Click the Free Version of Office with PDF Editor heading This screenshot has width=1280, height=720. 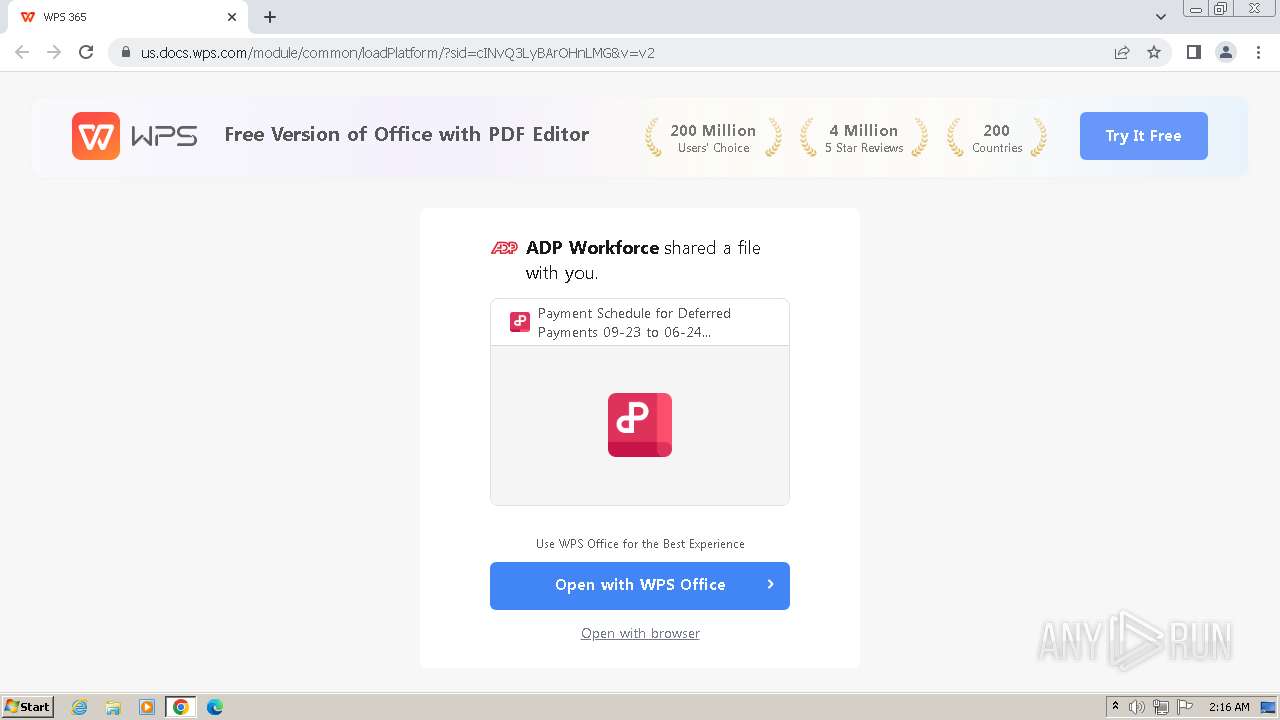click(407, 134)
